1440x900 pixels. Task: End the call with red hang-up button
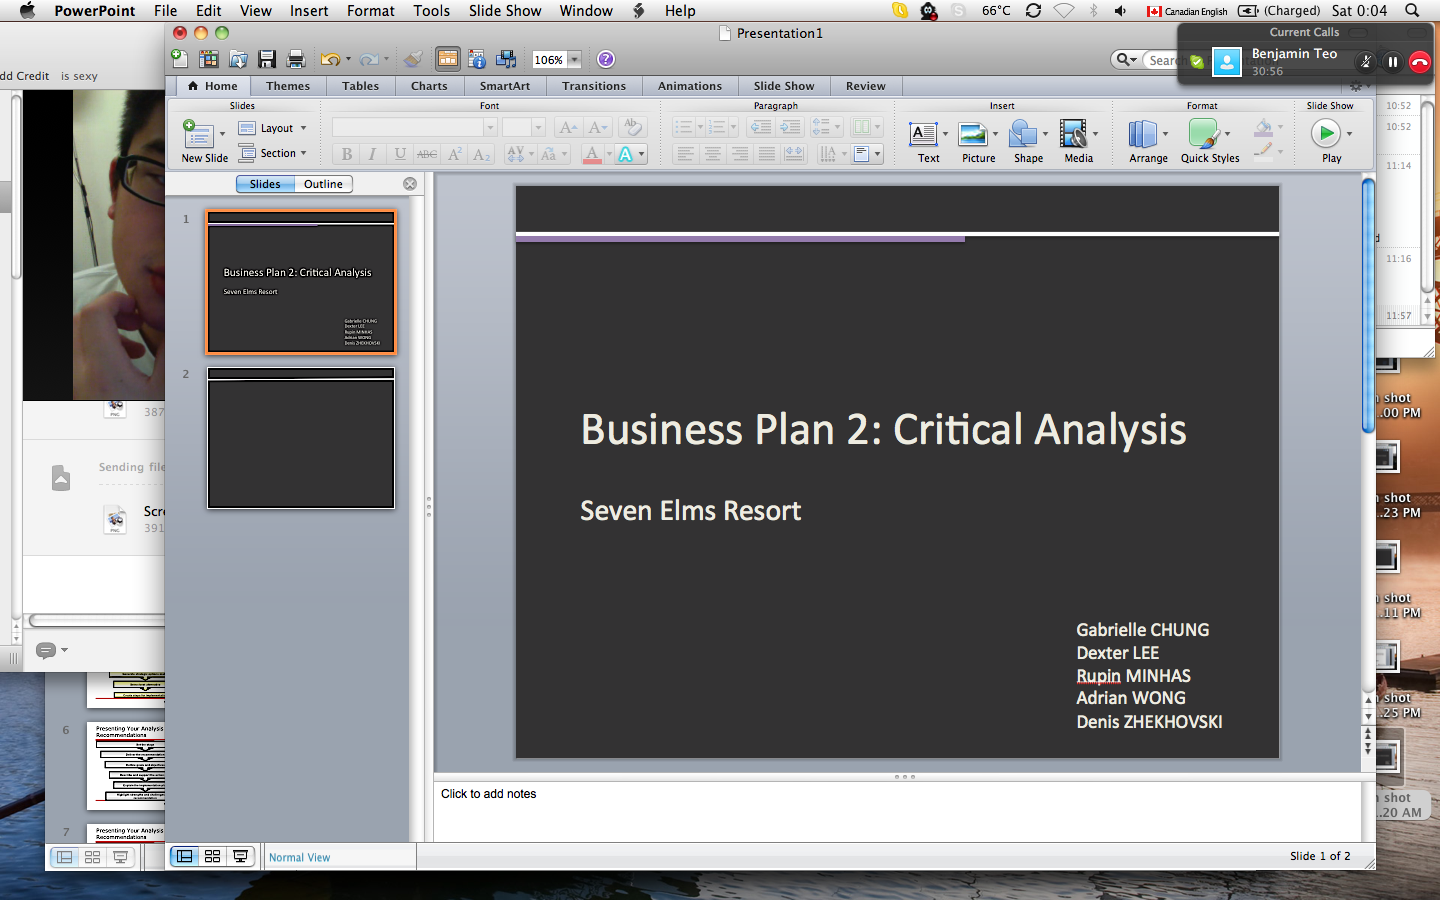(1419, 62)
